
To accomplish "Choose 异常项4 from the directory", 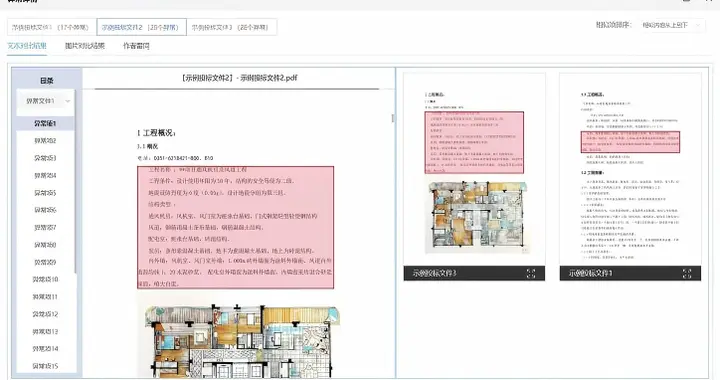I will pyautogui.click(x=45, y=176).
